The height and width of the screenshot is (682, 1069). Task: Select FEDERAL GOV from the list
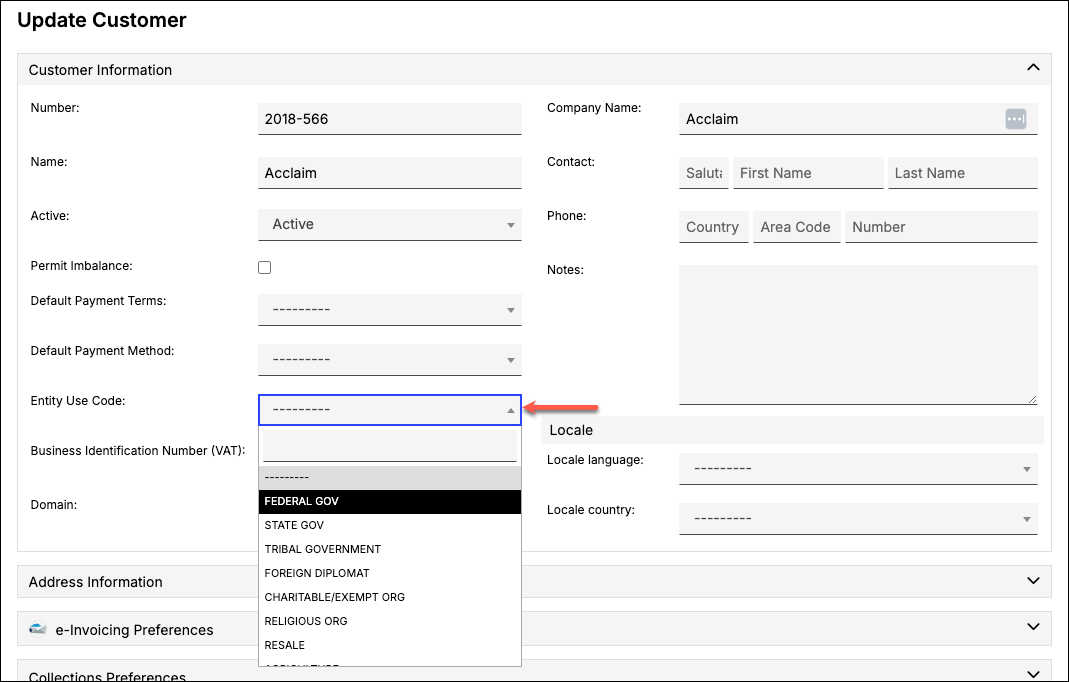coord(390,501)
